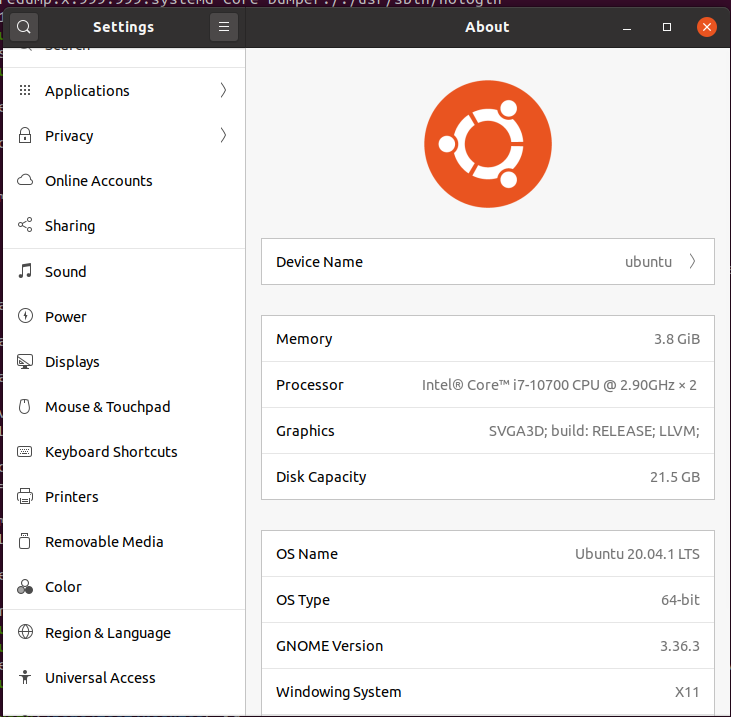This screenshot has height=717, width=731.
Task: Select Displays in the sidebar
Action: [72, 362]
